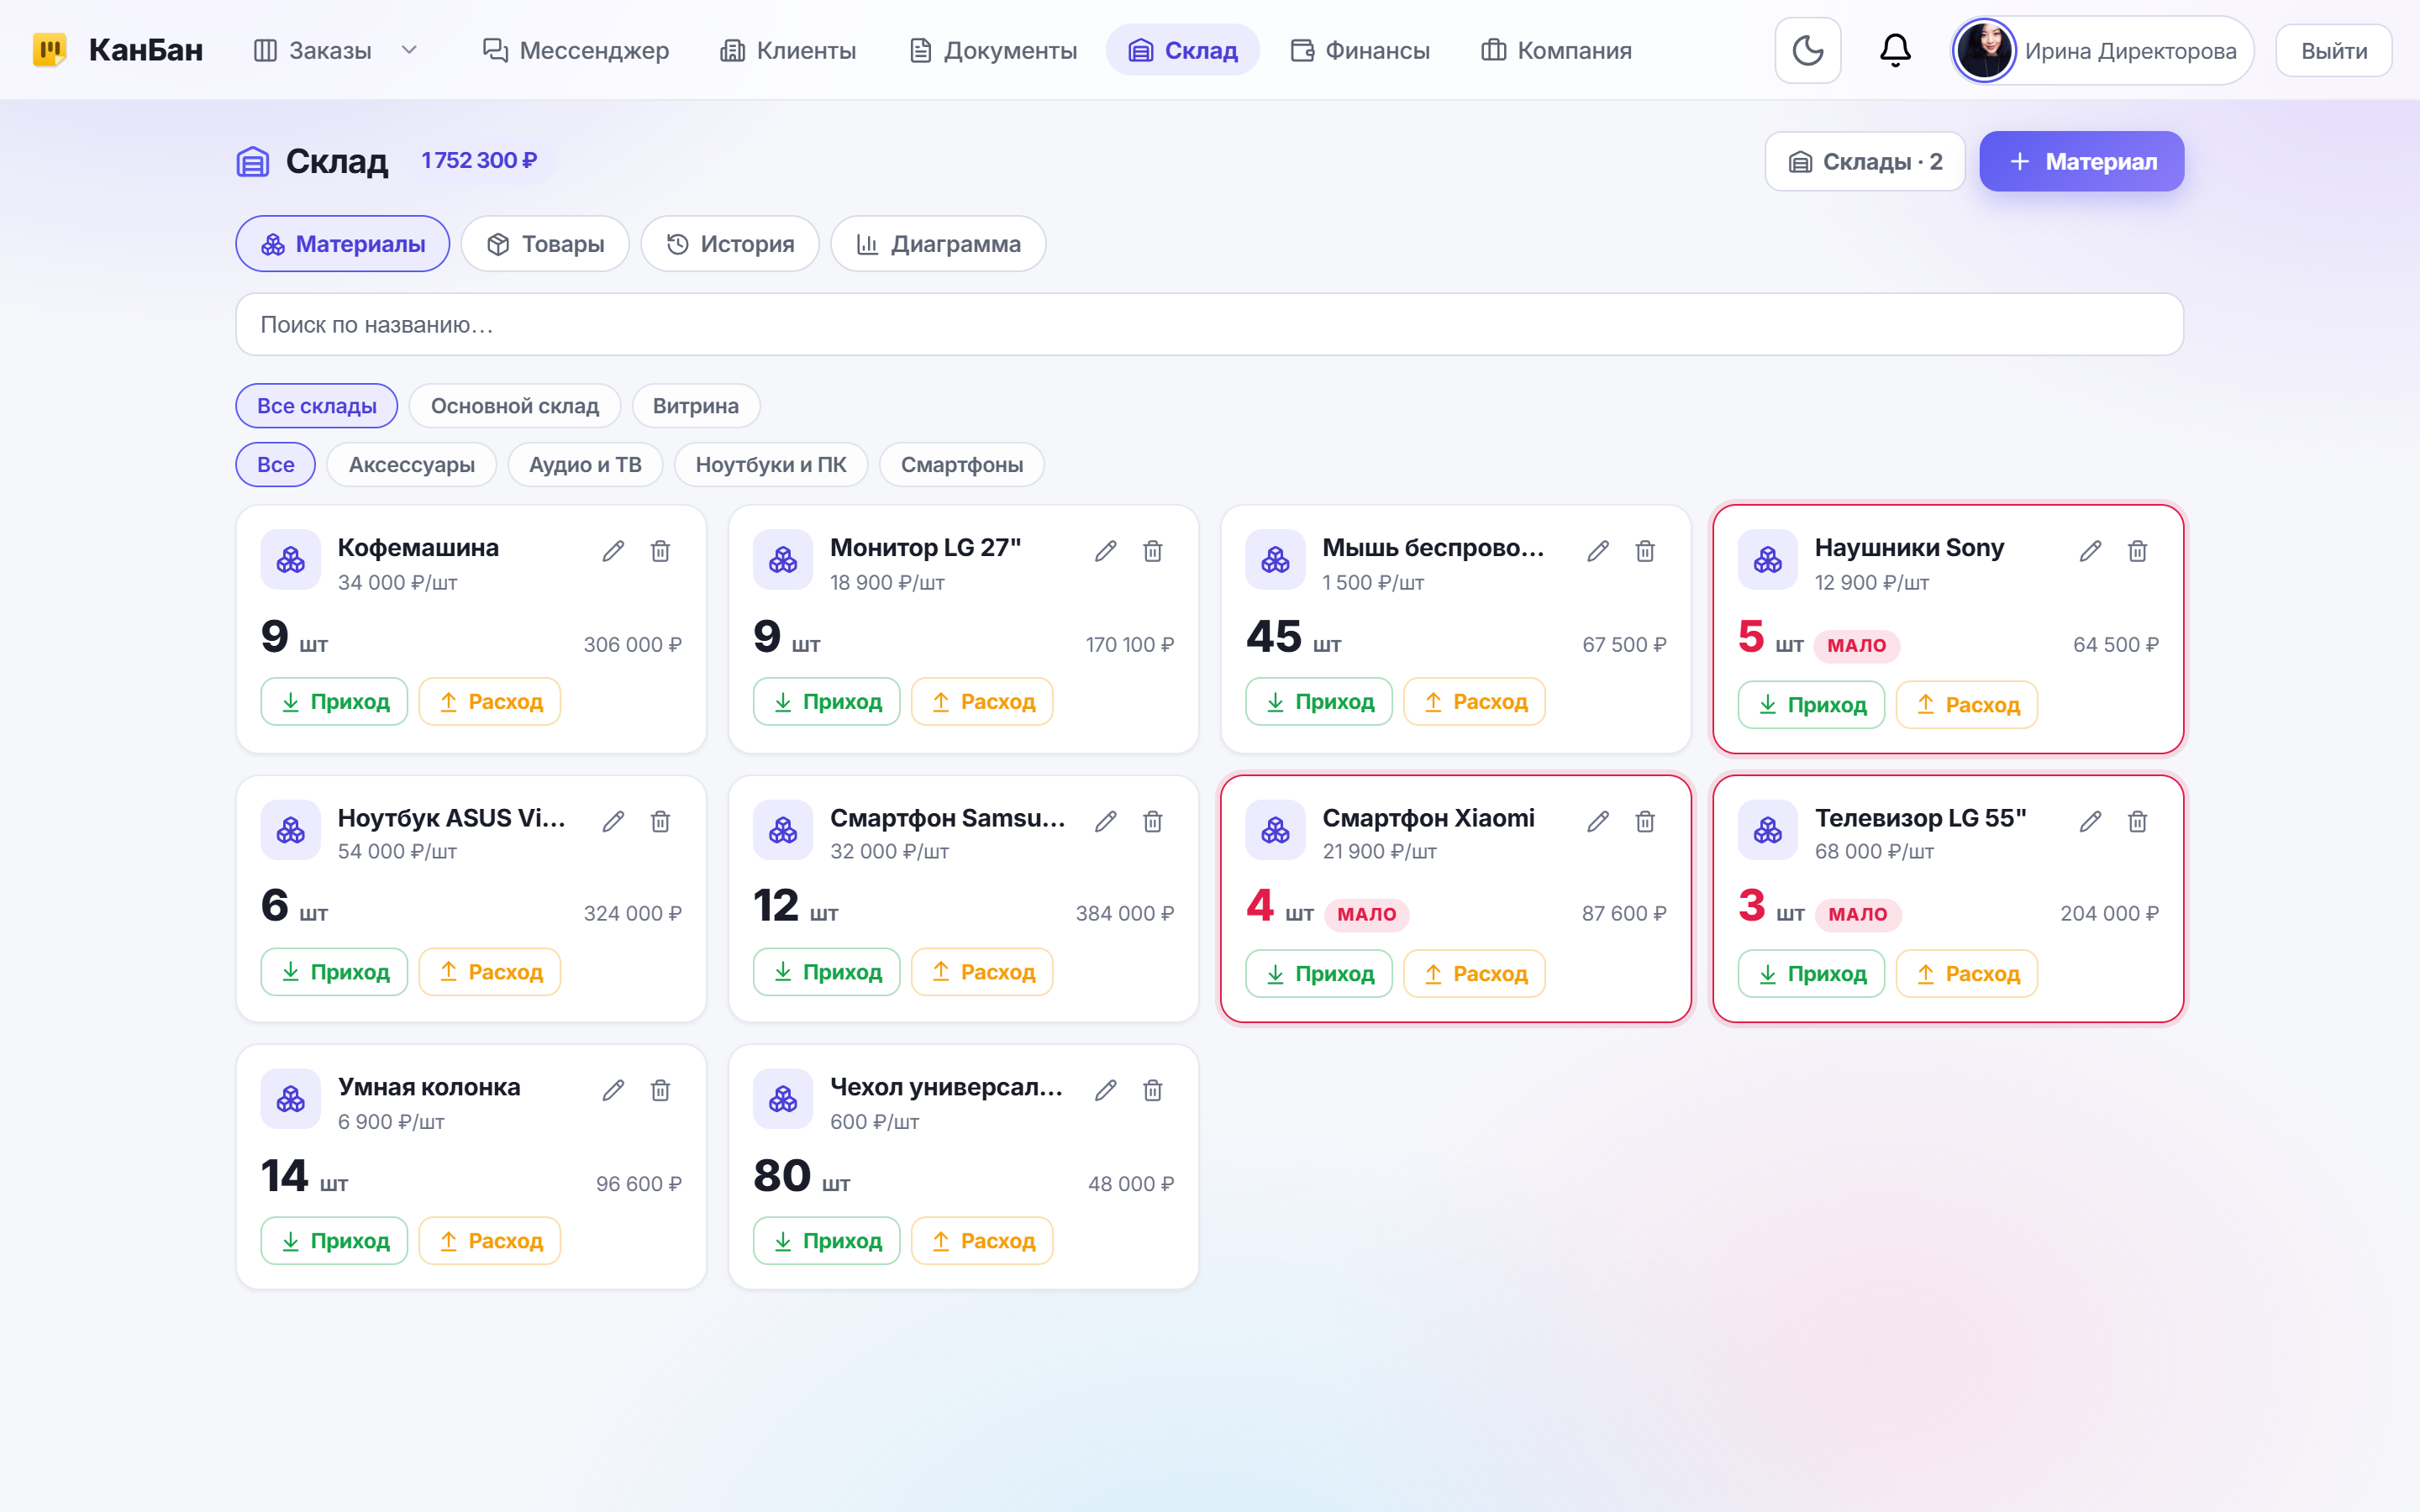Add a new item with the Материал button

tap(2081, 161)
